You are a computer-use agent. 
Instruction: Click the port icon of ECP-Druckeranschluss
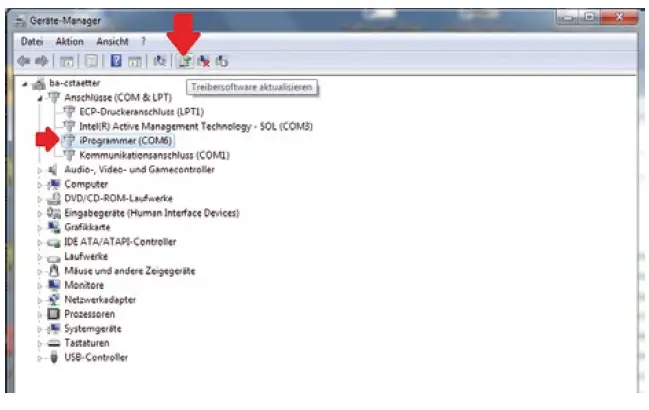[x=69, y=112]
